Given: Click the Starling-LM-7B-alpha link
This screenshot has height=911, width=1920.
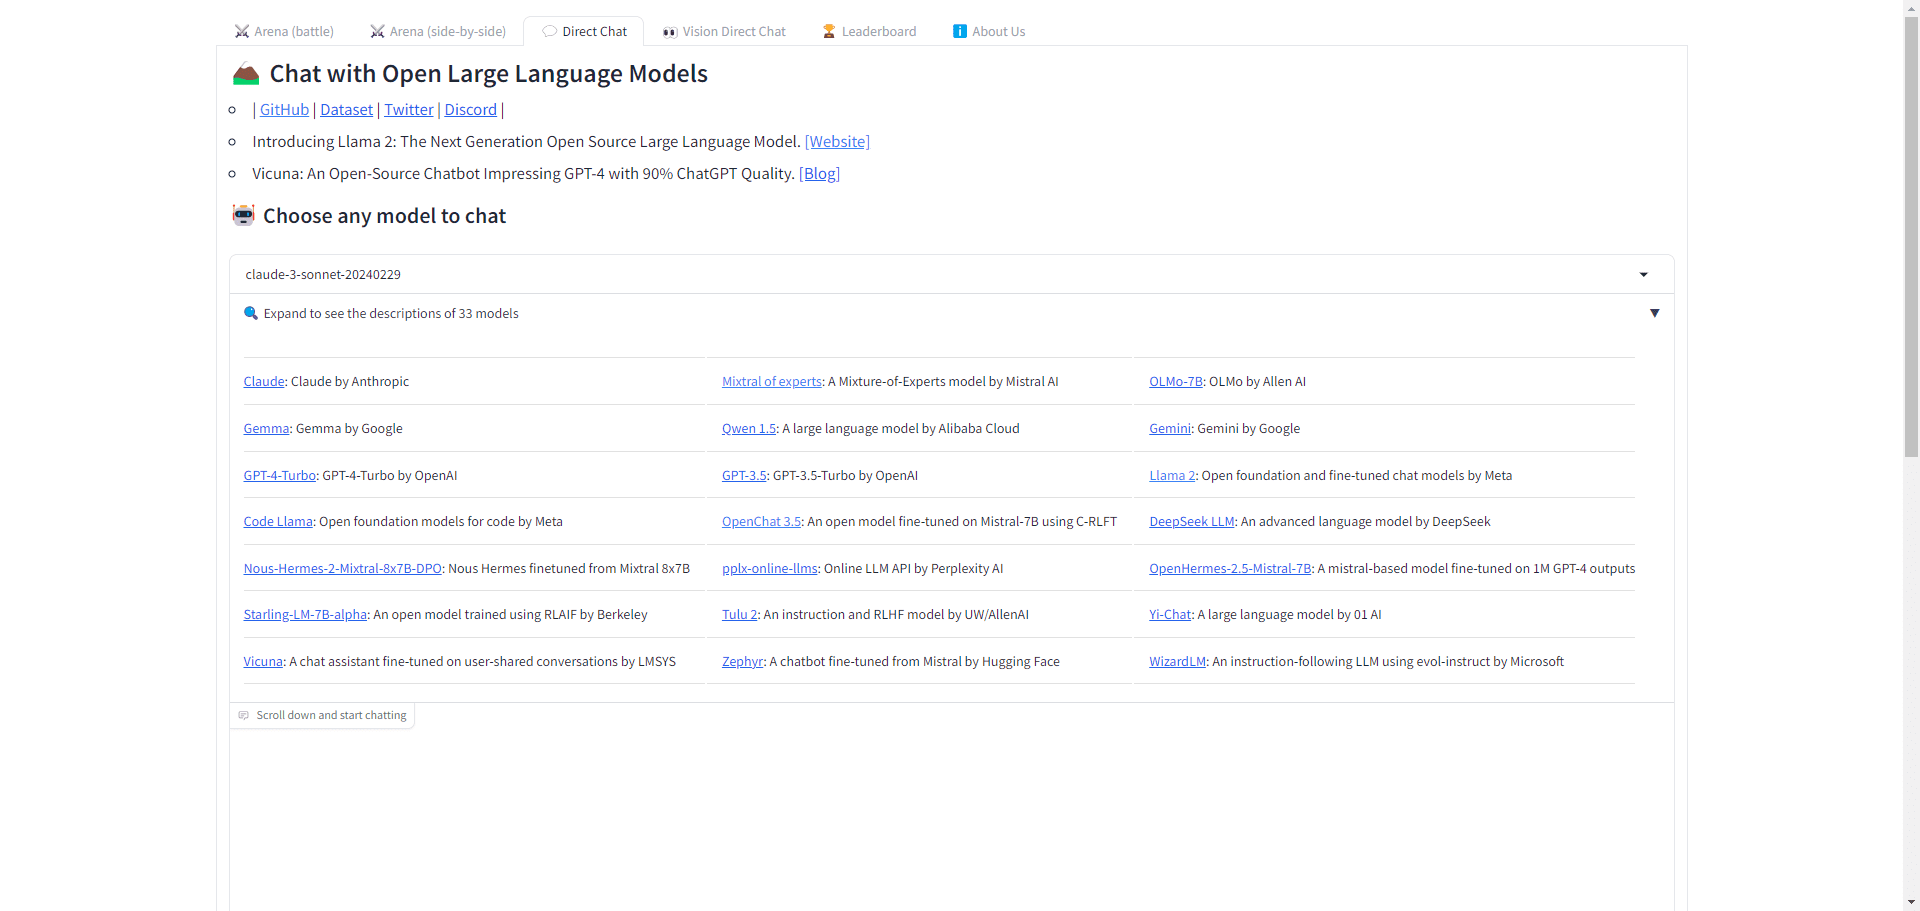Looking at the screenshot, I should point(305,615).
